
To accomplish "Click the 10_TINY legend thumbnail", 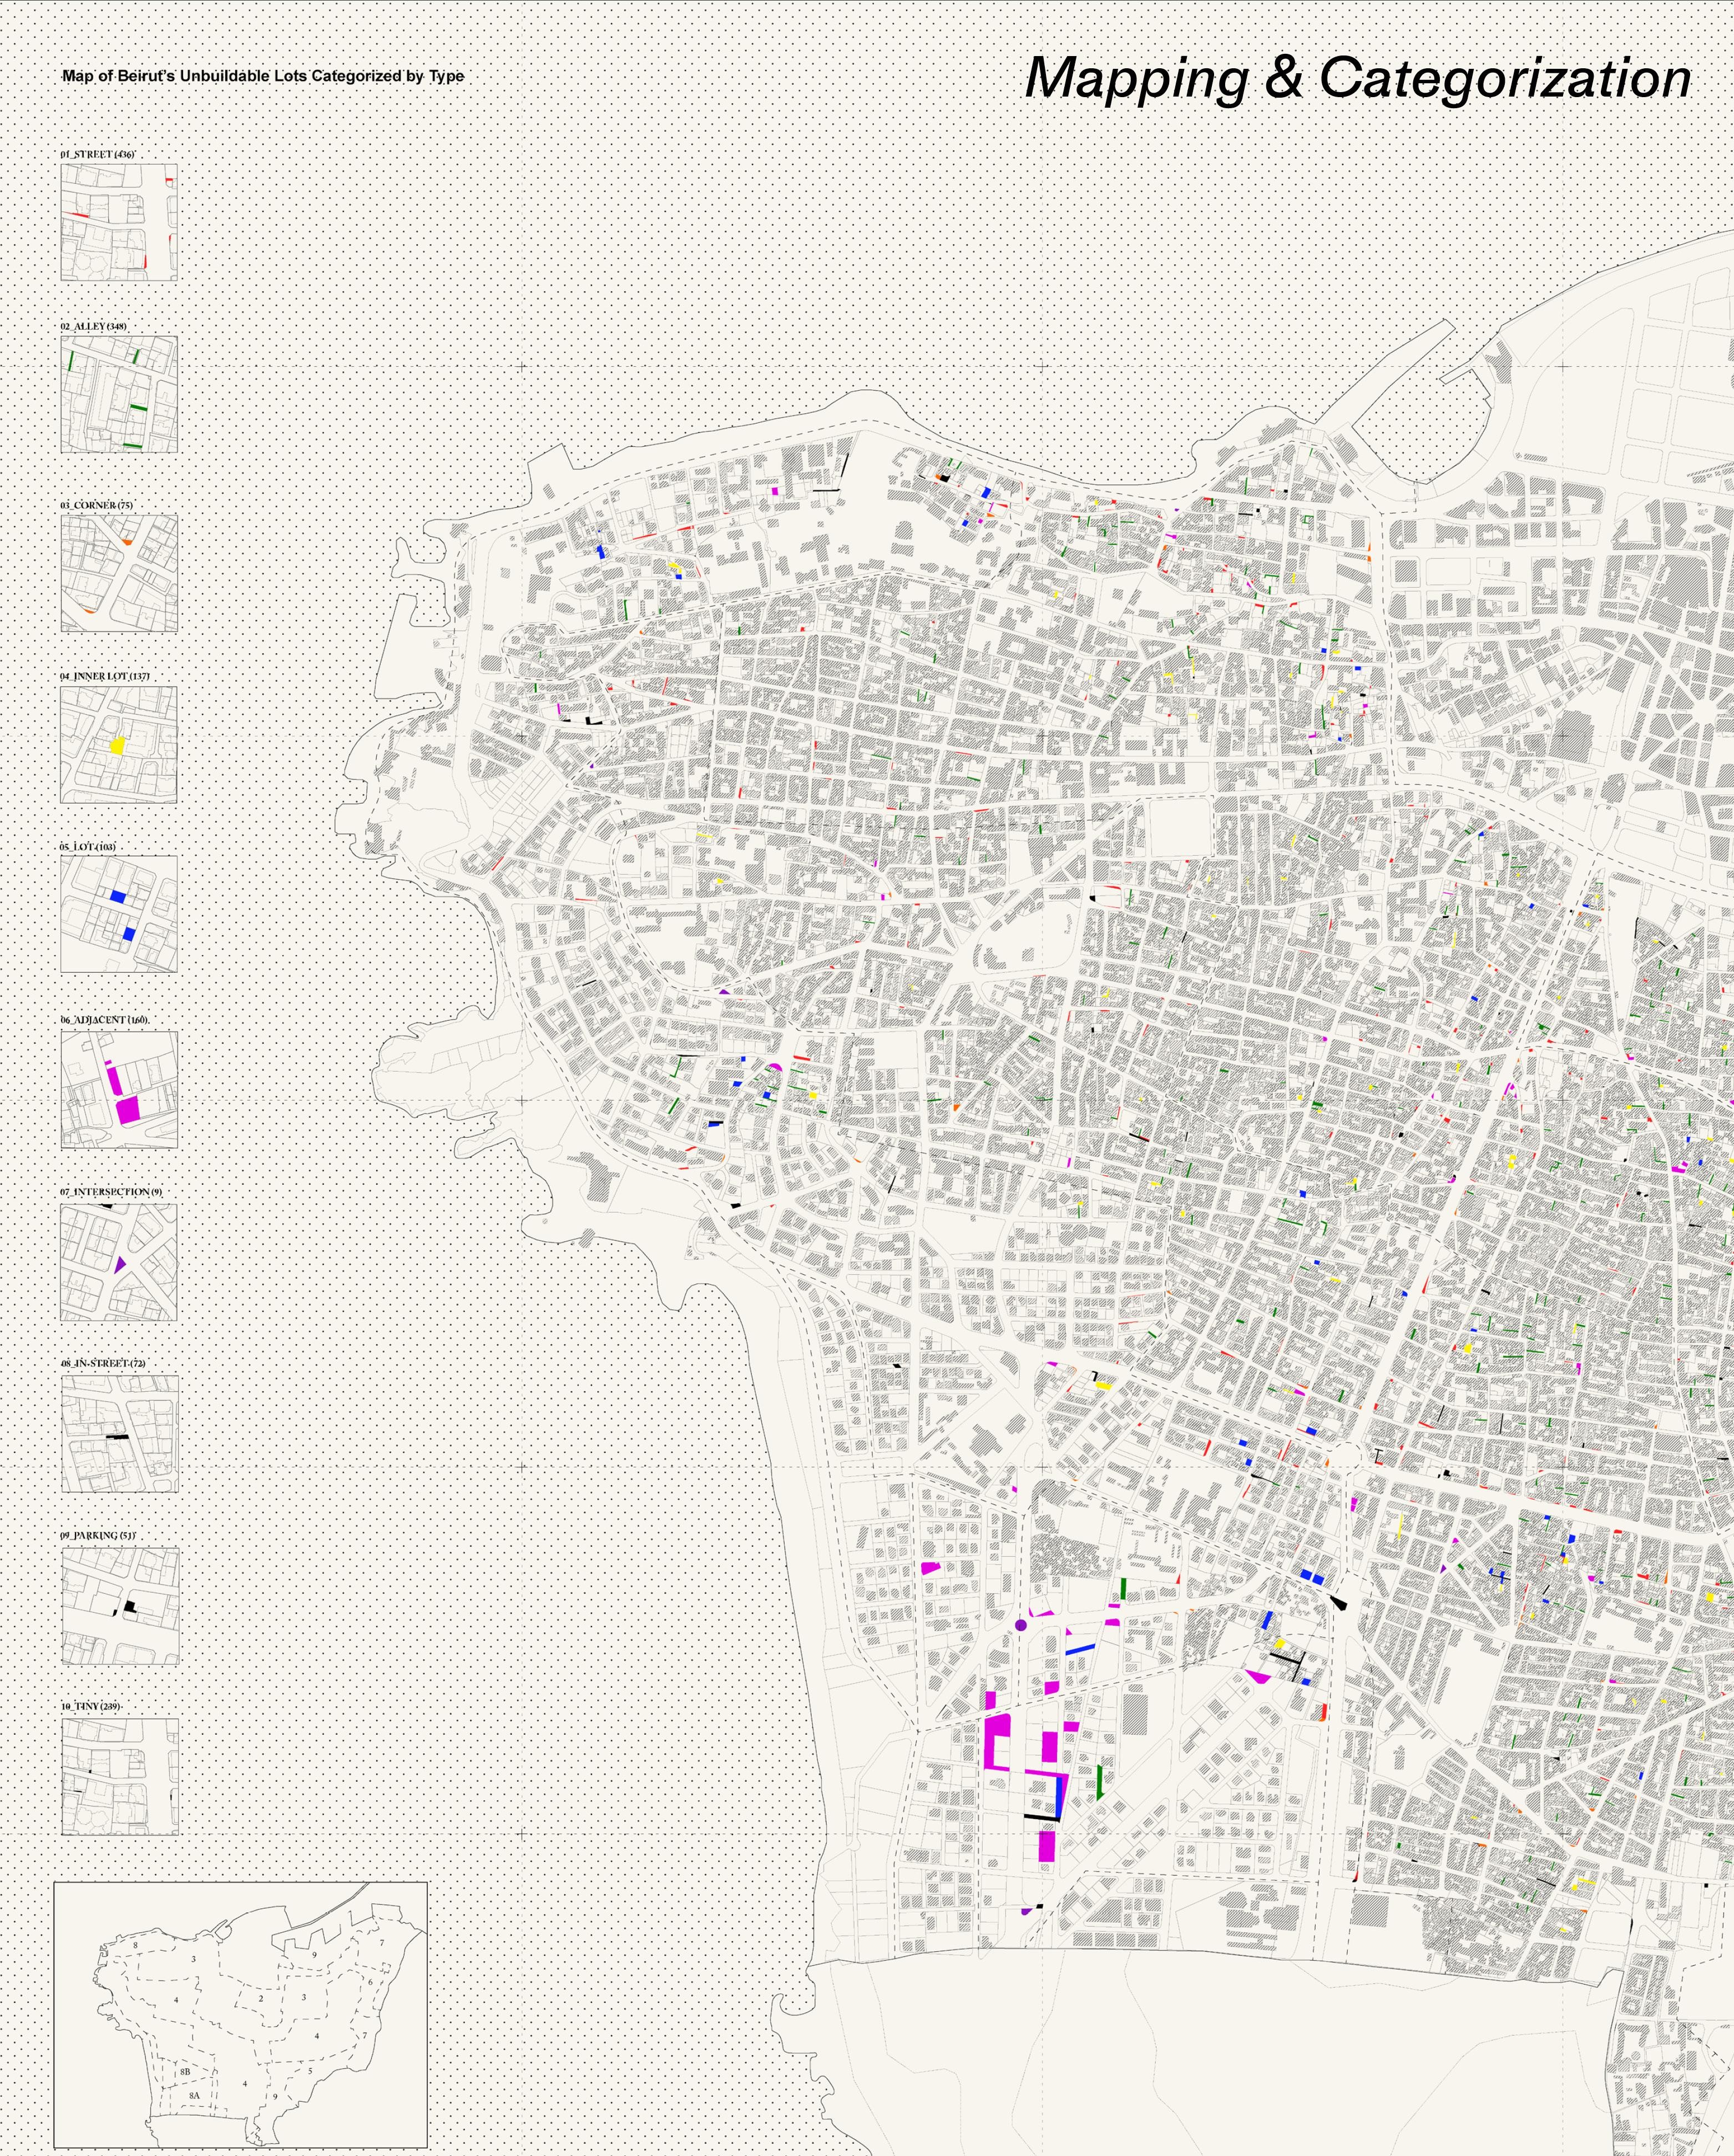I will click(x=119, y=1776).
